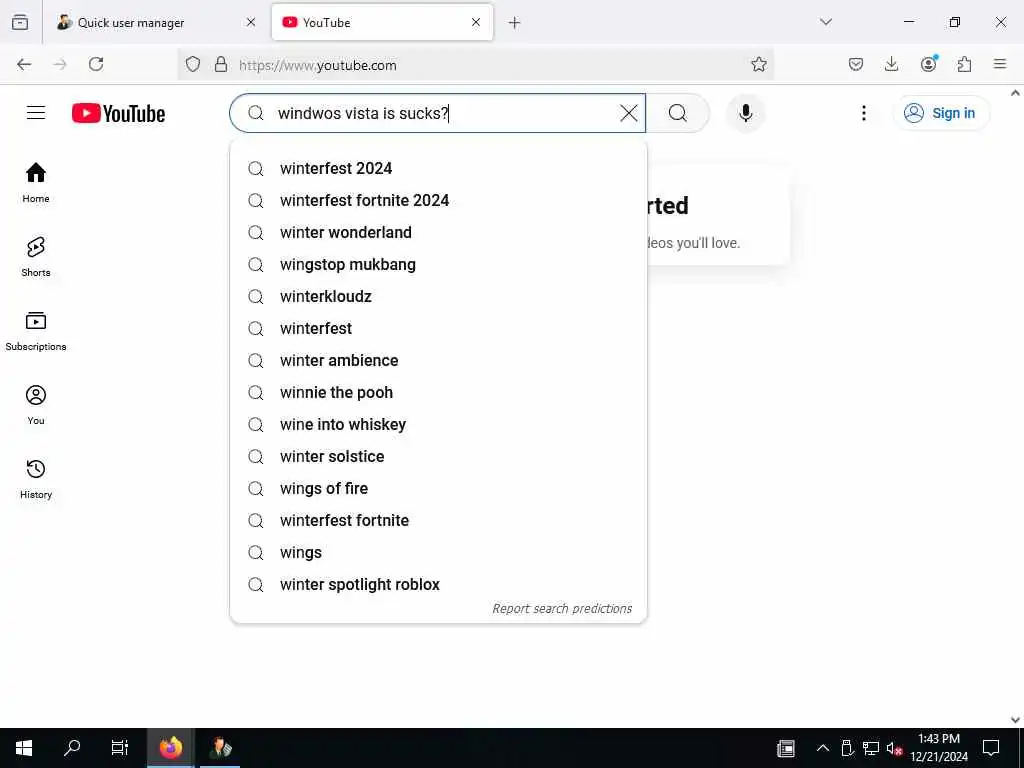Open the notification center
This screenshot has width=1024, height=768.
click(x=991, y=748)
